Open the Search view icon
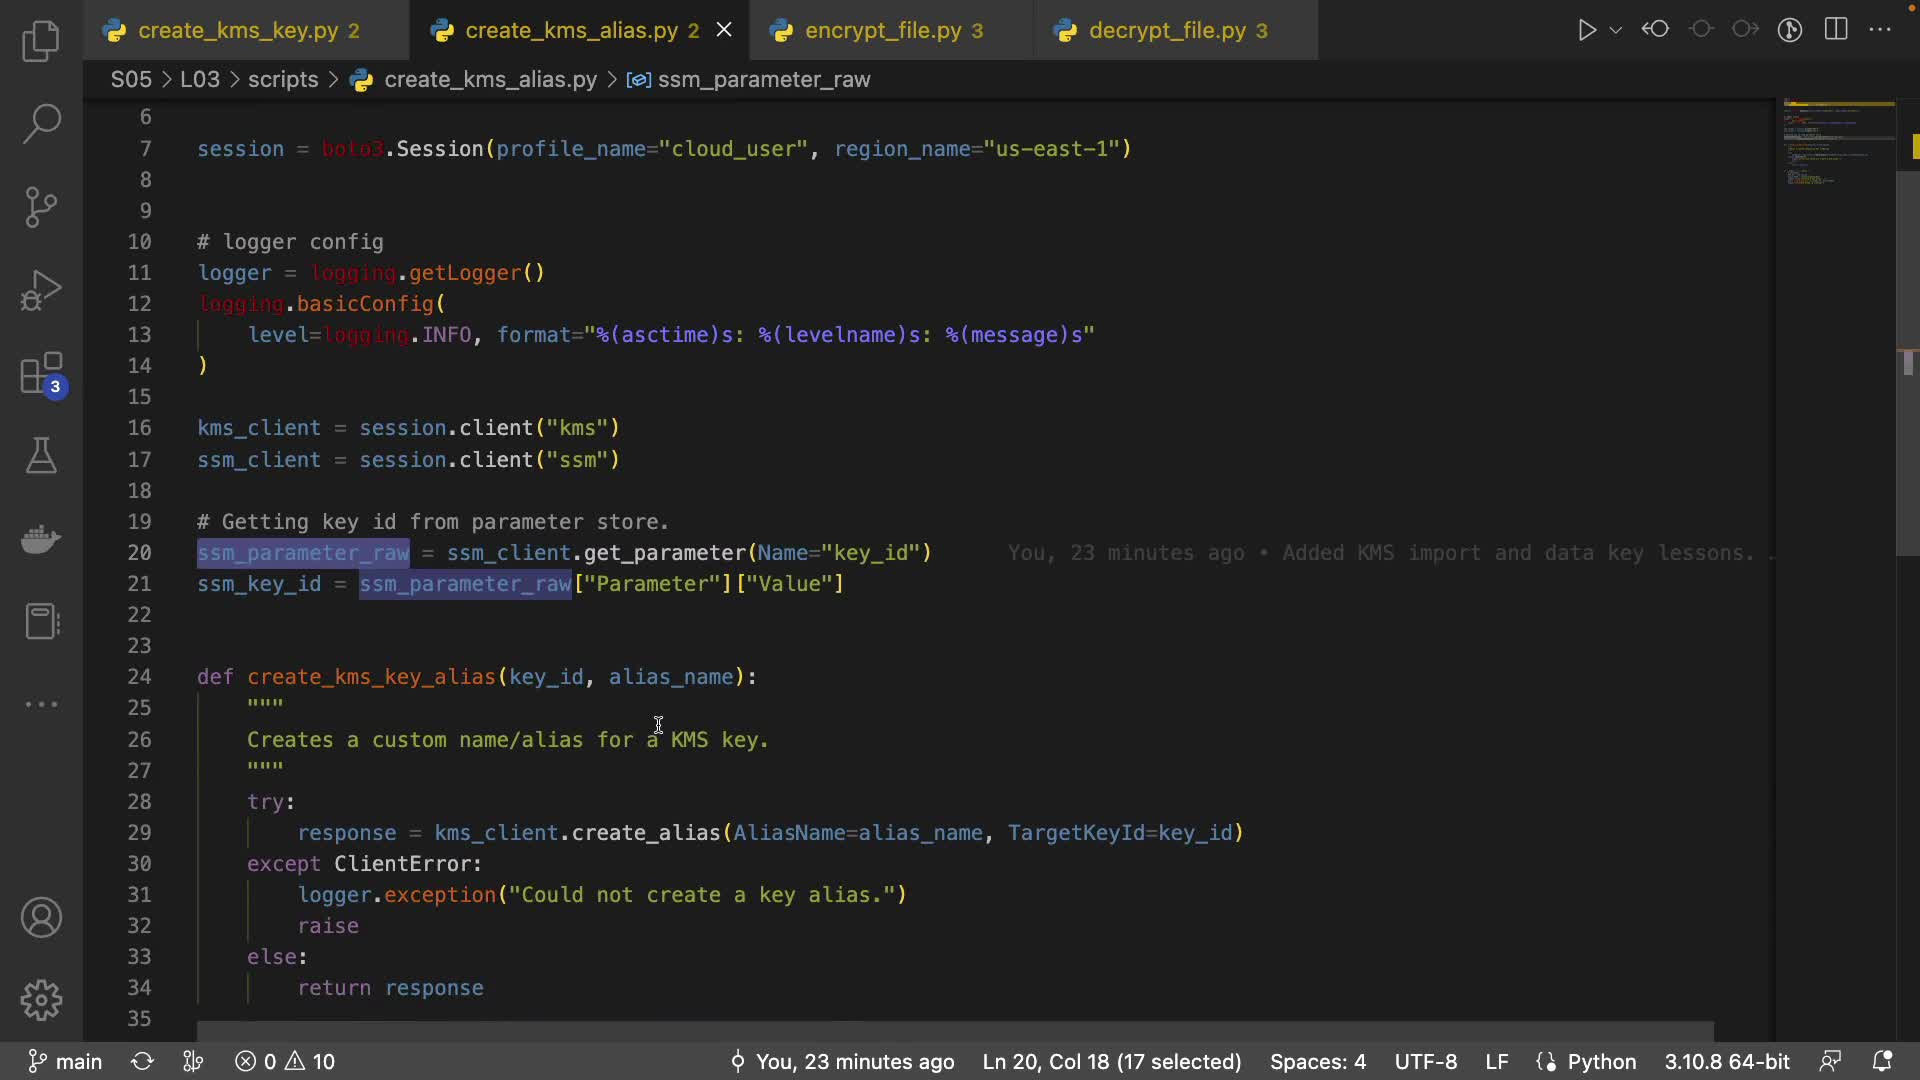Image resolution: width=1920 pixels, height=1080 pixels. 41,124
